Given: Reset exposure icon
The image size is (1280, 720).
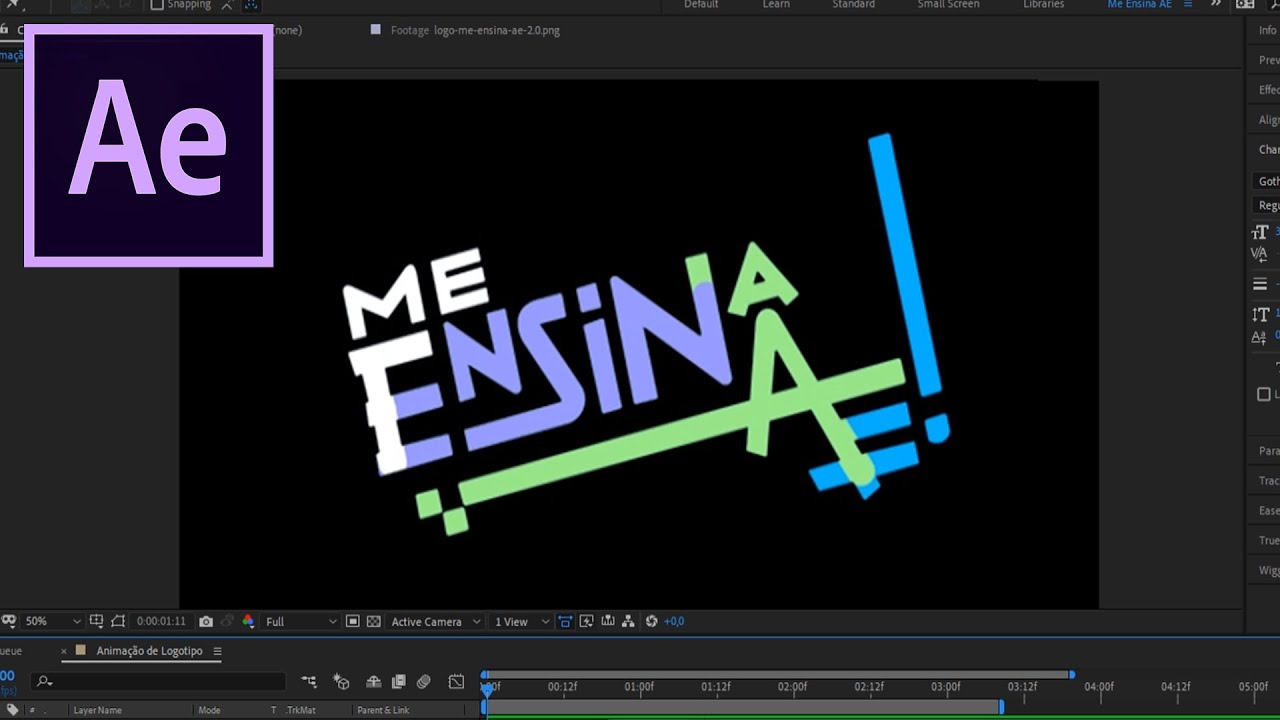Looking at the screenshot, I should (x=652, y=621).
